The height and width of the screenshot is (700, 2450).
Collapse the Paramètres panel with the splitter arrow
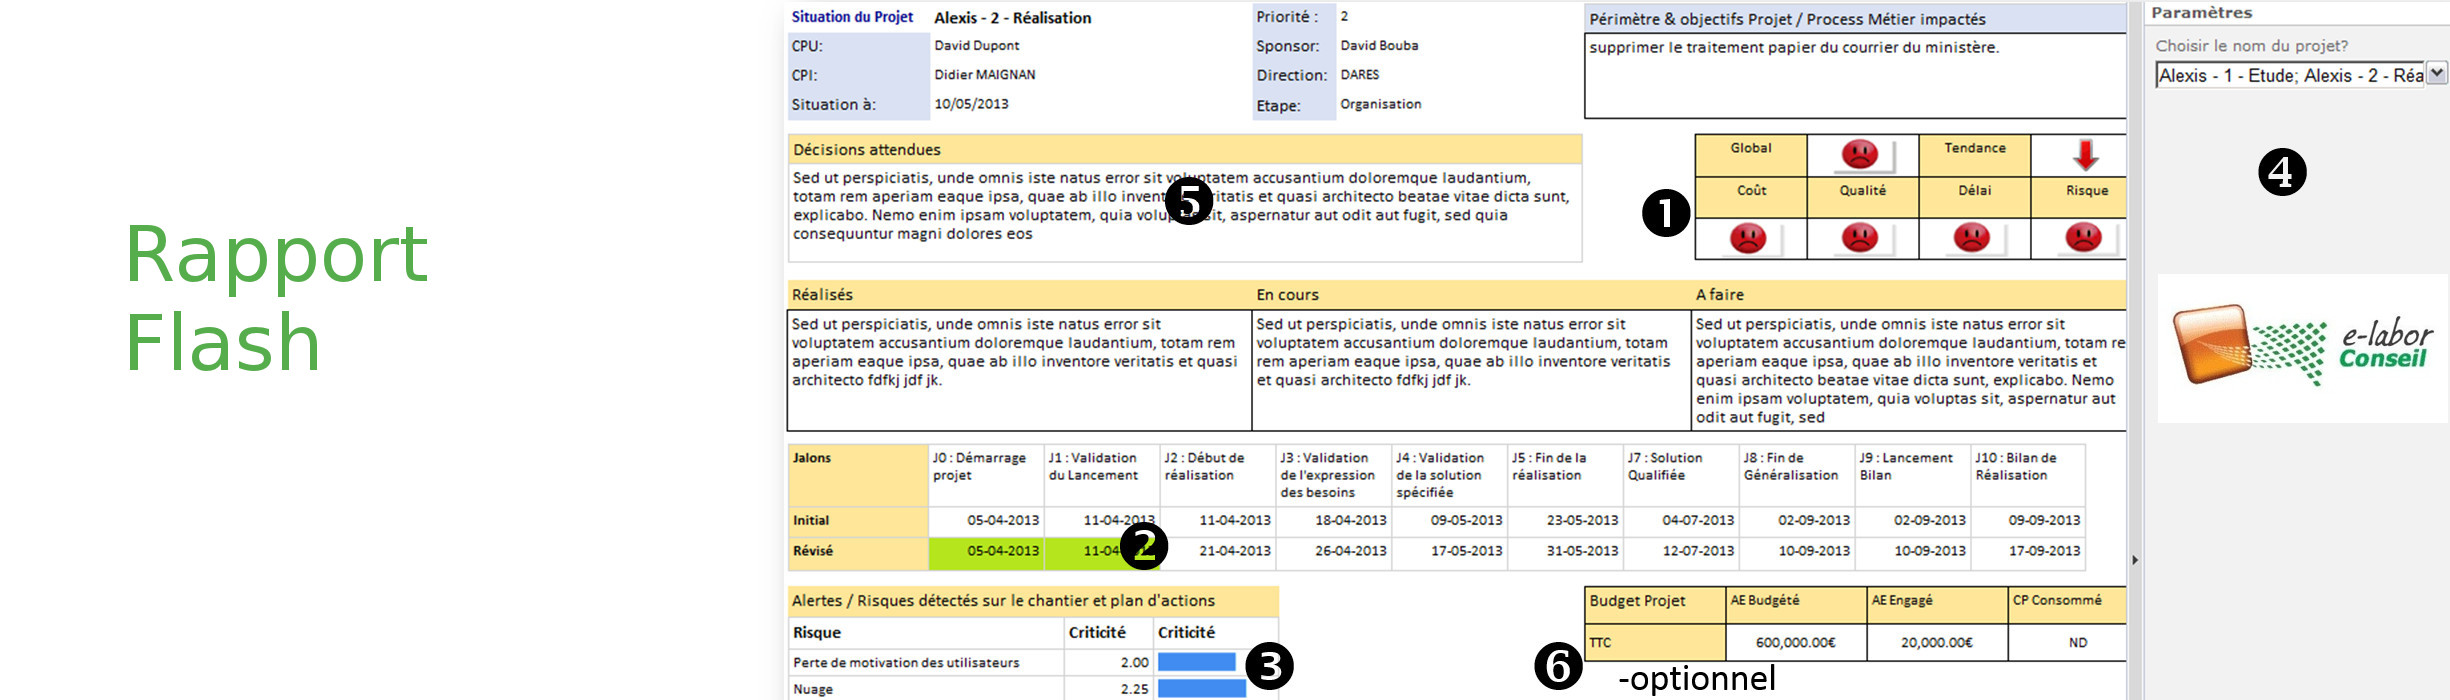point(2135,560)
